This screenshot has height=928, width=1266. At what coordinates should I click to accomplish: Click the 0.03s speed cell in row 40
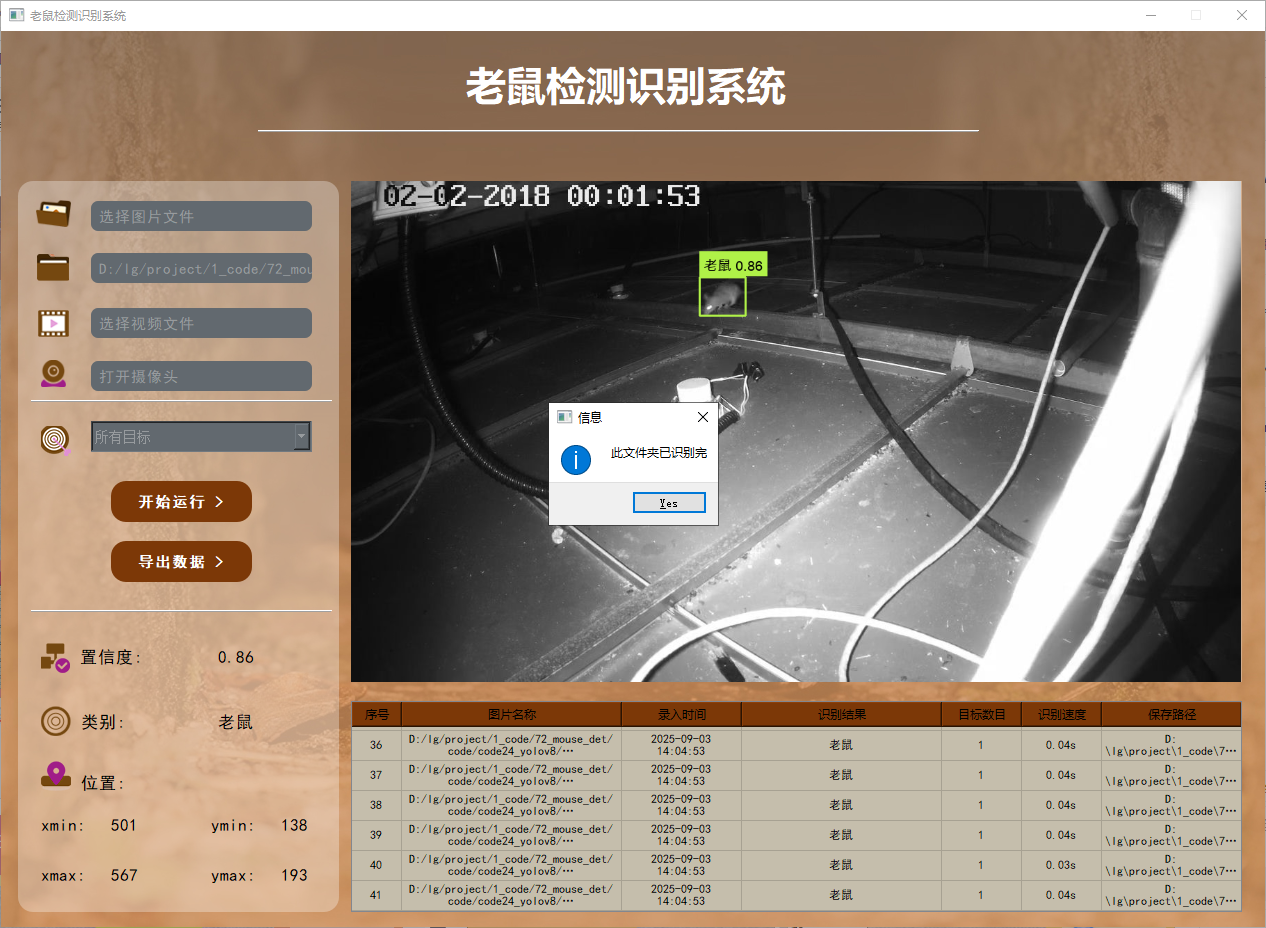[x=1061, y=865]
